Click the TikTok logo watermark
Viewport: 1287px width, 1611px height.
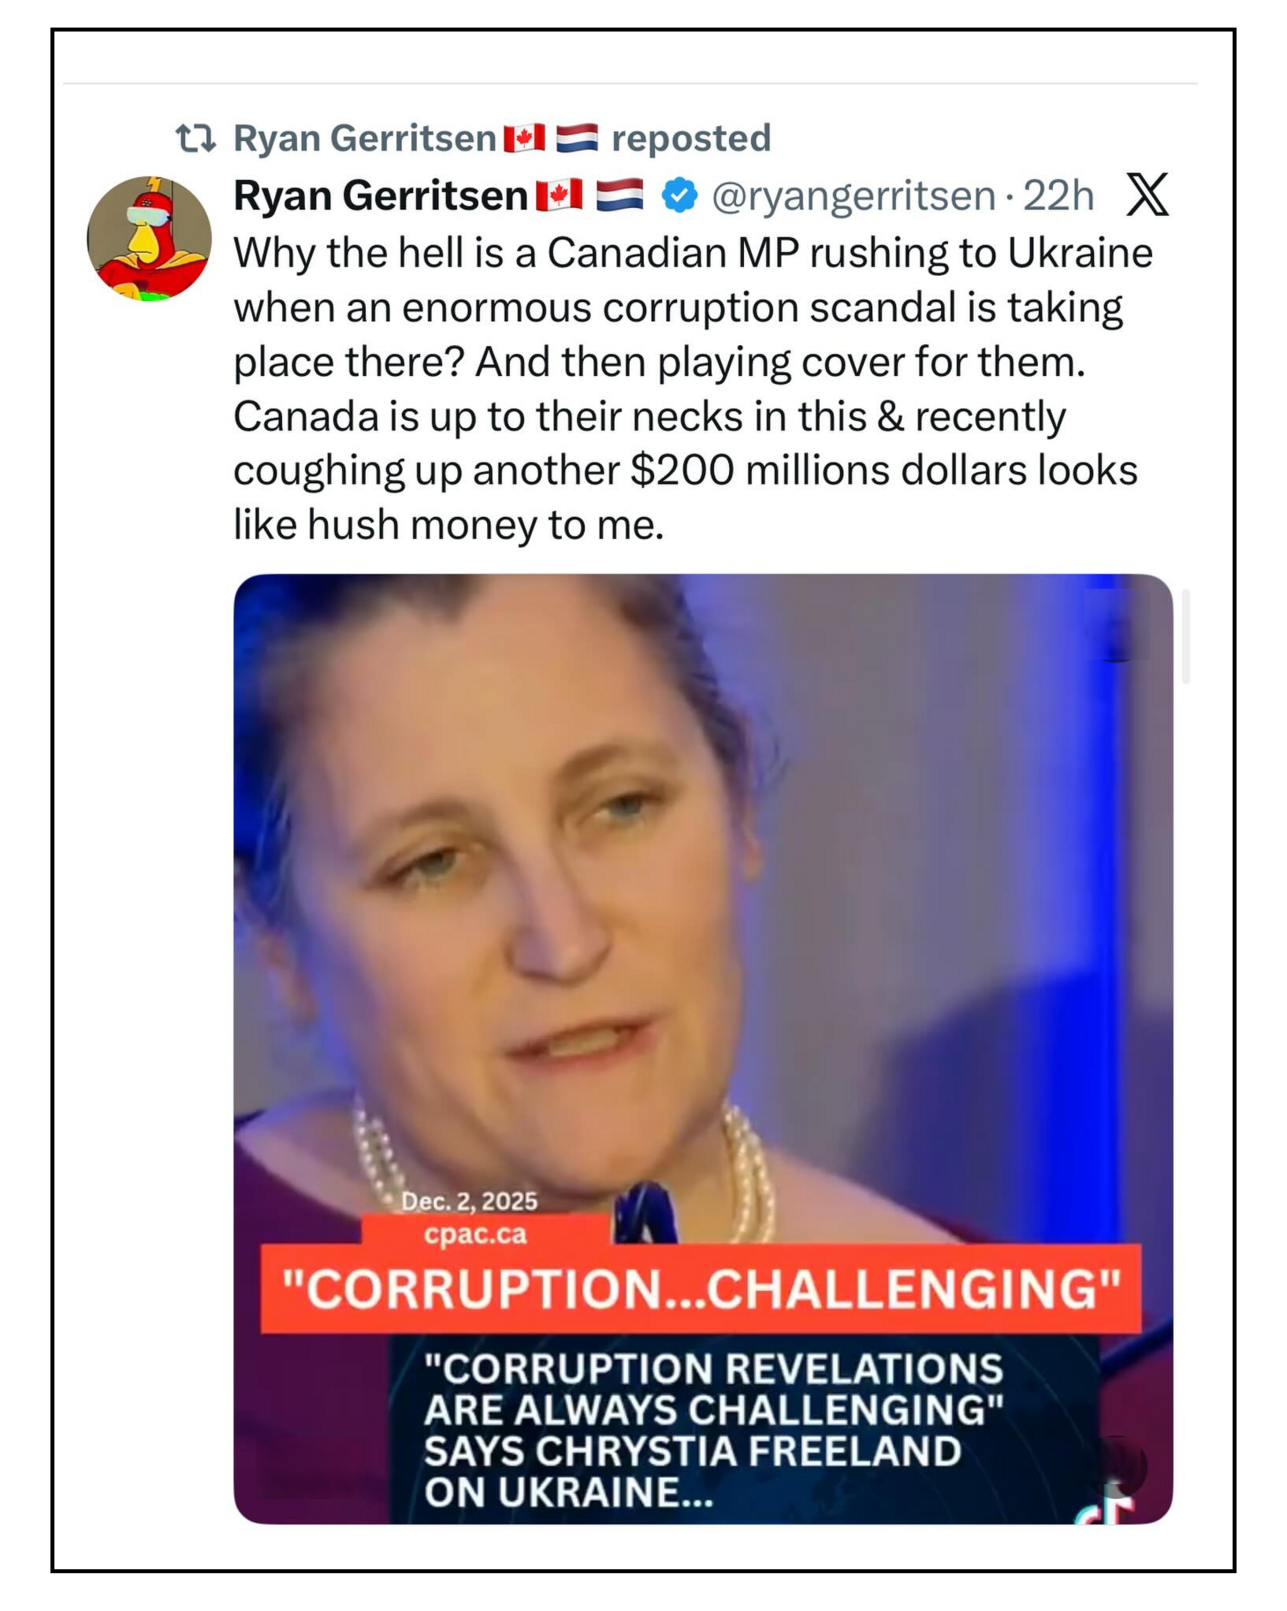point(1108,1507)
